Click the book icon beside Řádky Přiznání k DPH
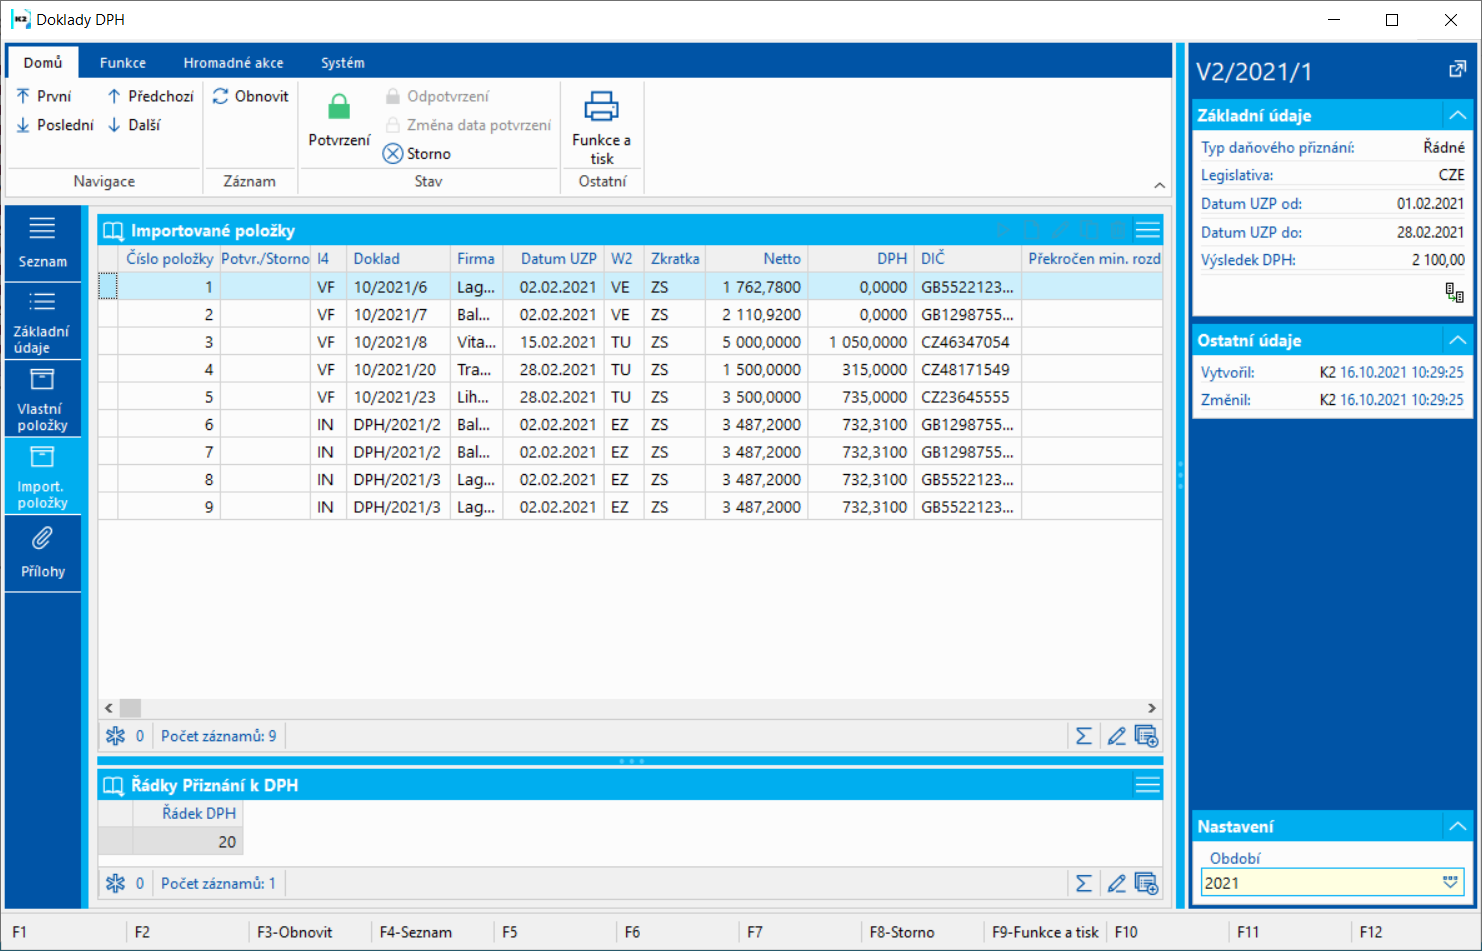Screen dimensions: 1482x951 pyautogui.click(x=113, y=786)
